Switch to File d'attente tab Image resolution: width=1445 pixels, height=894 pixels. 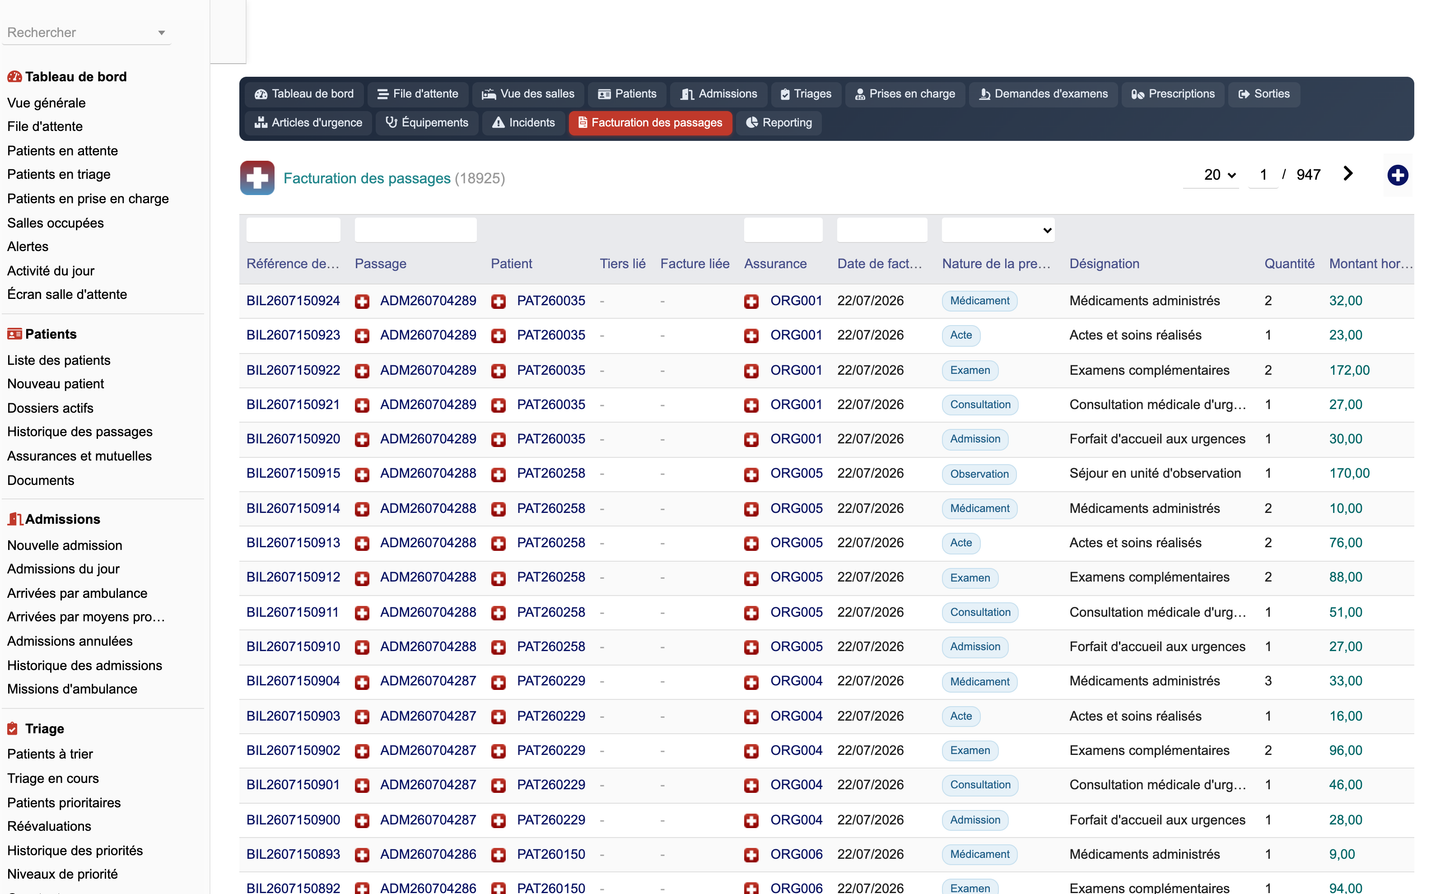tap(417, 94)
